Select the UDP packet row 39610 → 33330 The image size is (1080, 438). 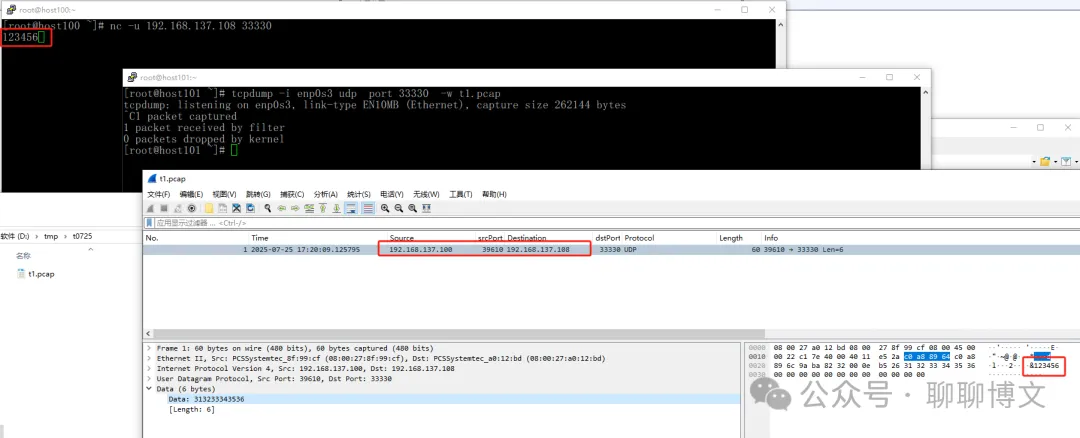[611, 249]
